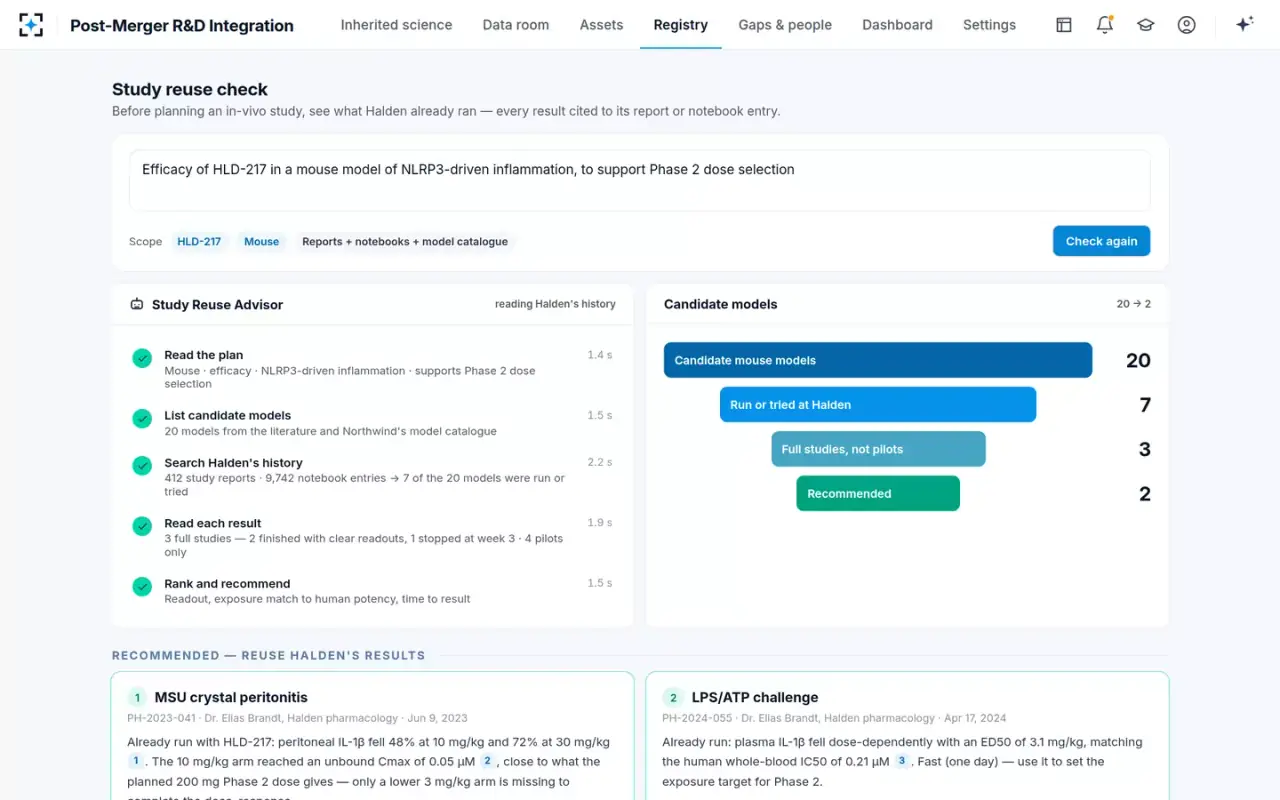Click the Mouse scope chip
The image size is (1280, 800).
click(262, 241)
